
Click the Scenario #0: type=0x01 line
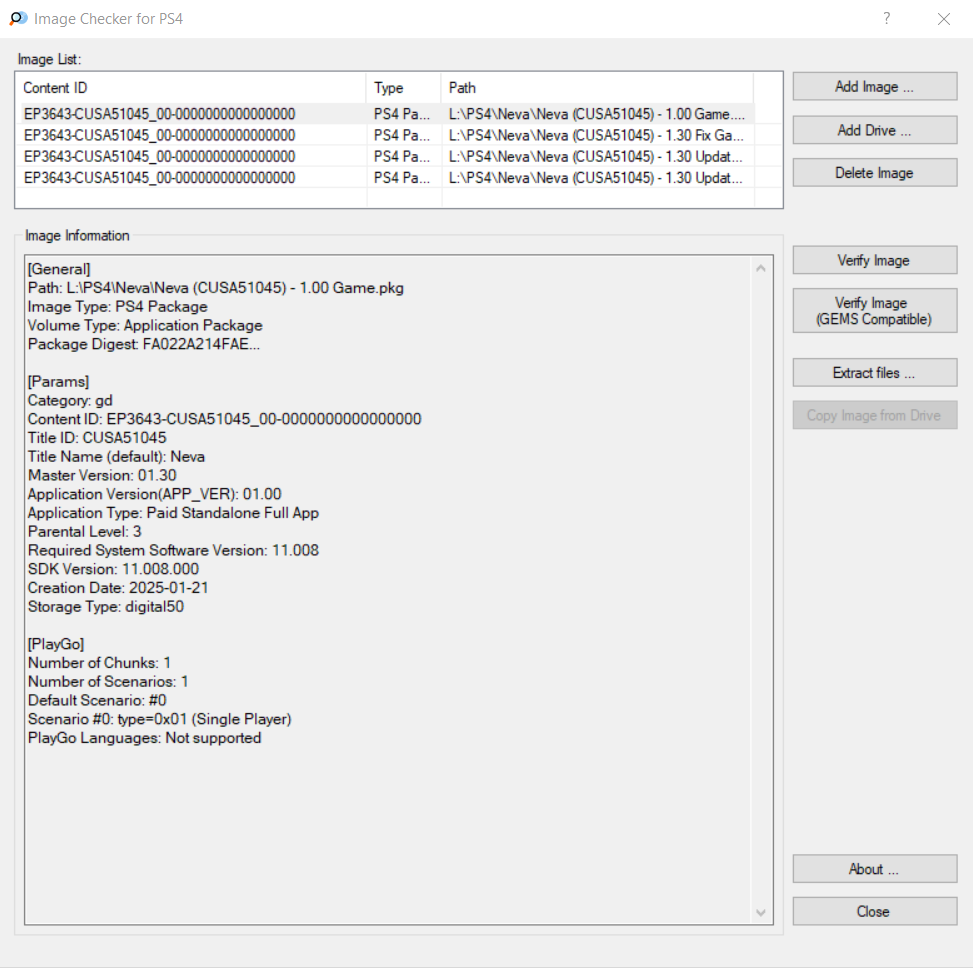pyautogui.click(x=159, y=719)
